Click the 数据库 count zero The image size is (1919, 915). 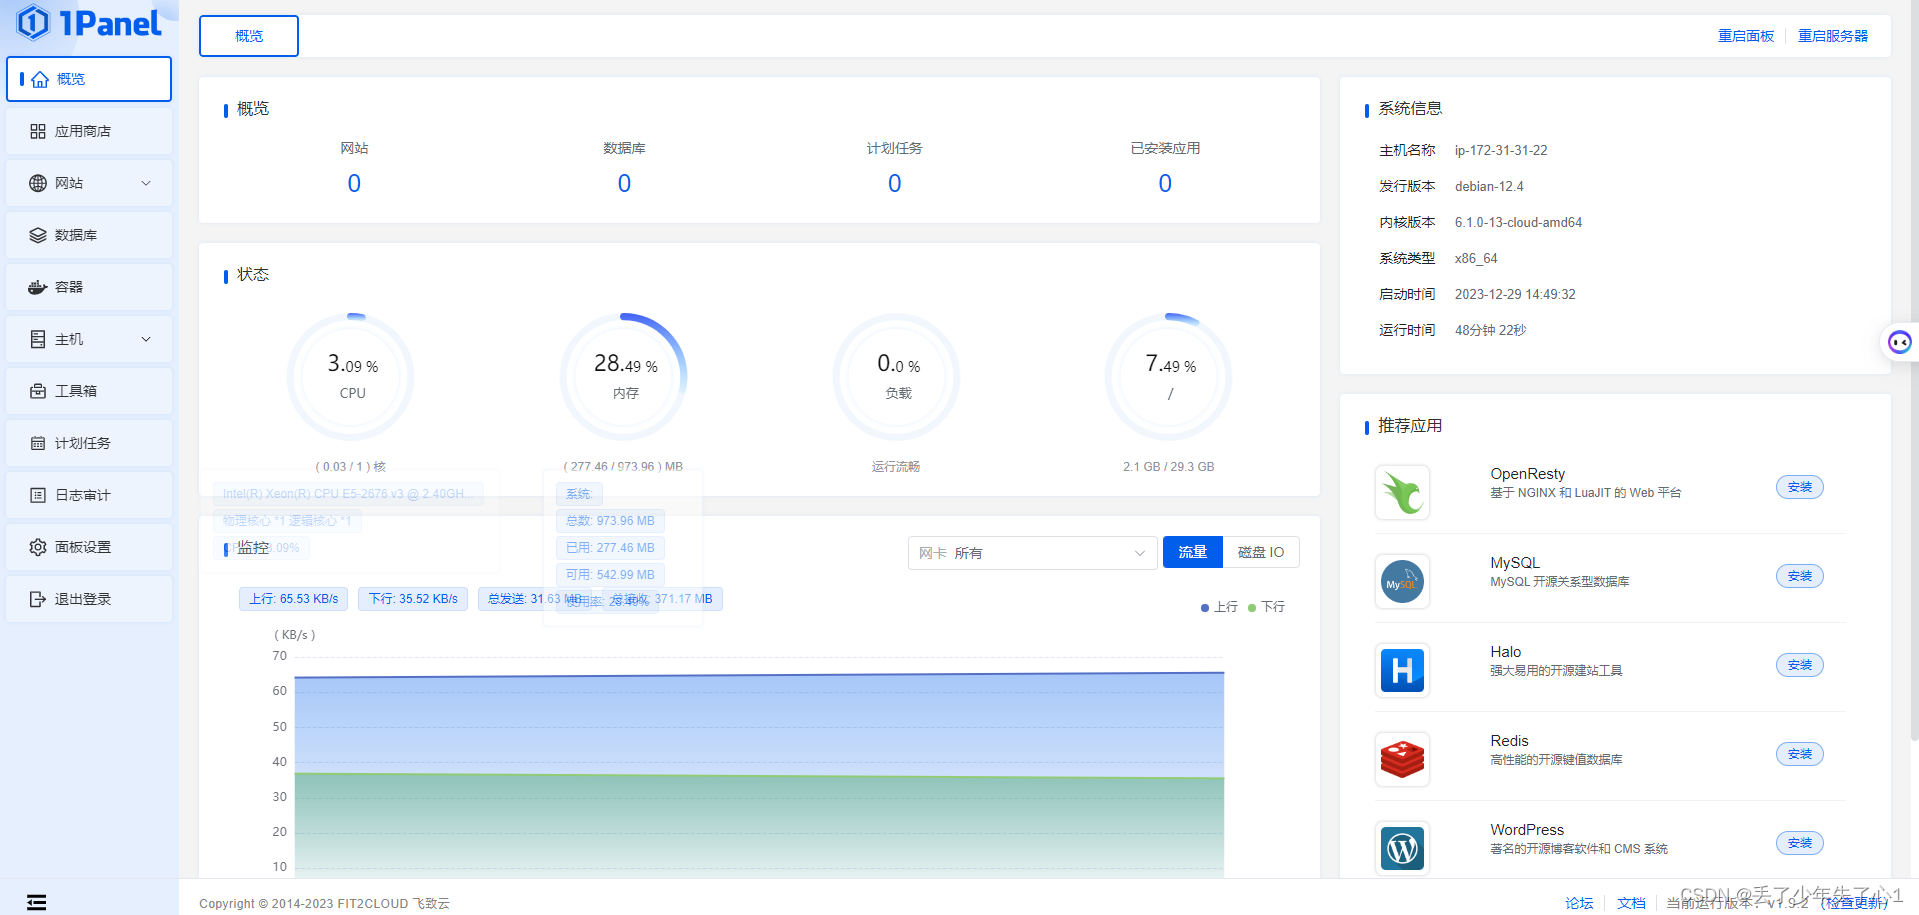tap(624, 184)
